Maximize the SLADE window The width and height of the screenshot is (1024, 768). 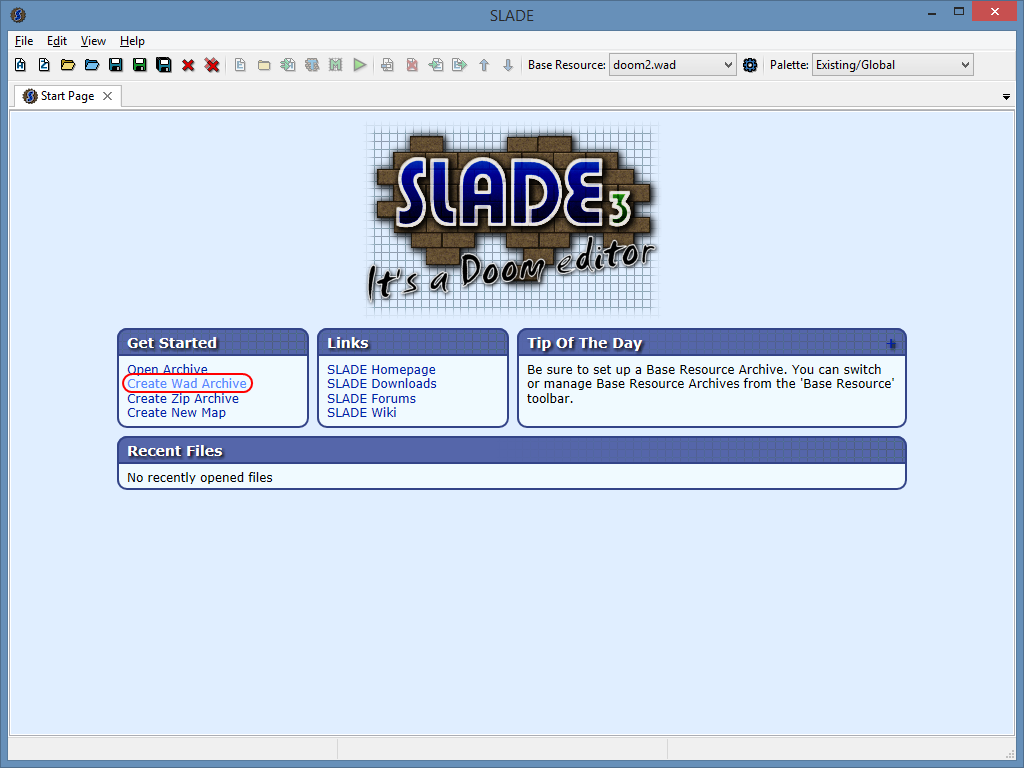click(959, 12)
